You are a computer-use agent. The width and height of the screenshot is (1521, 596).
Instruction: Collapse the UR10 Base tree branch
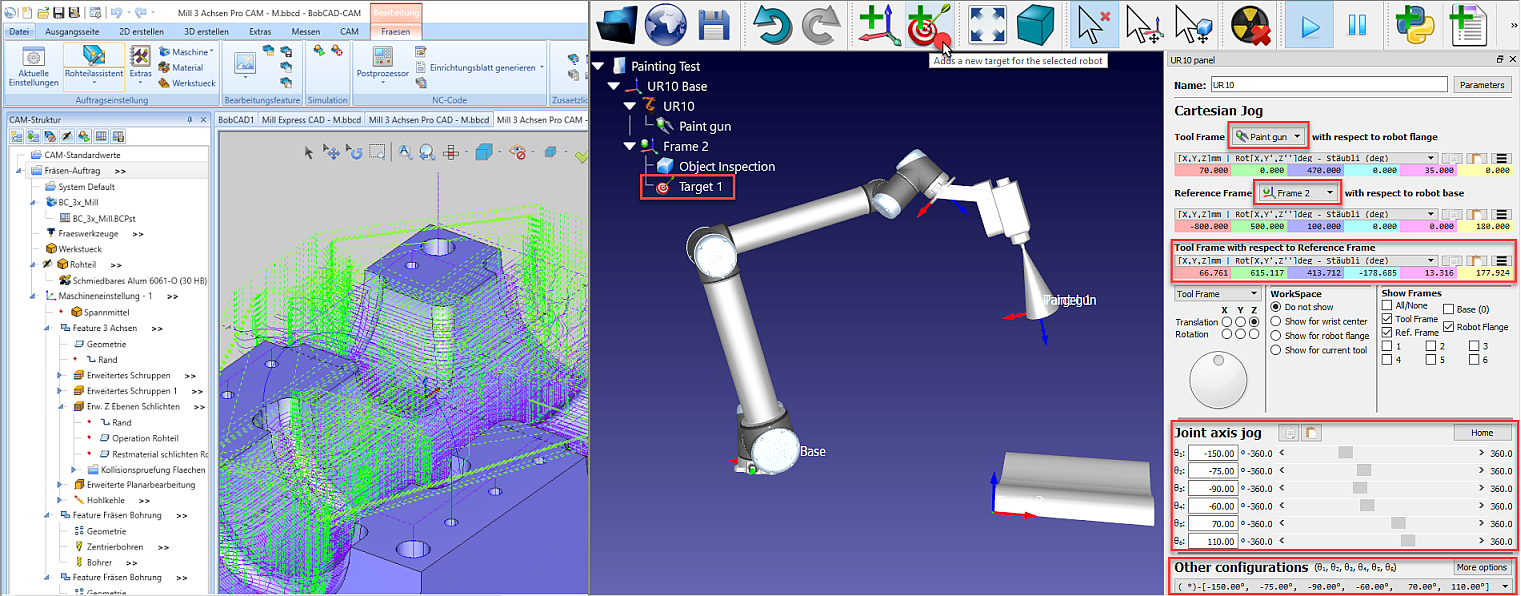tap(612, 85)
